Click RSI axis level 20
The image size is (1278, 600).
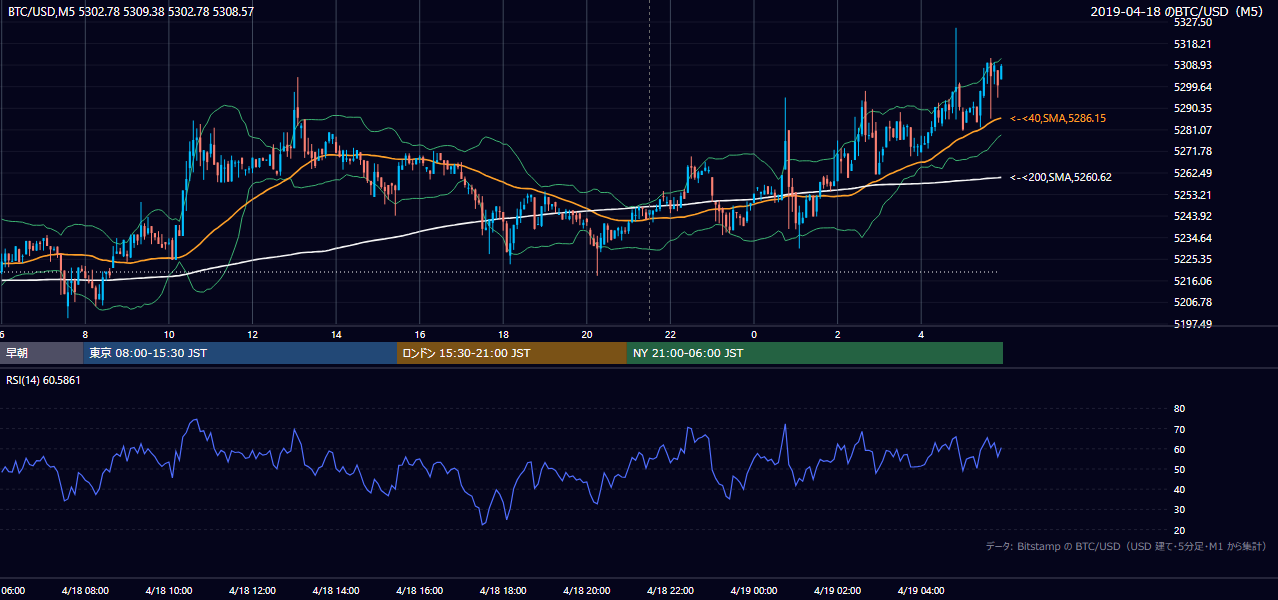[x=1179, y=530]
